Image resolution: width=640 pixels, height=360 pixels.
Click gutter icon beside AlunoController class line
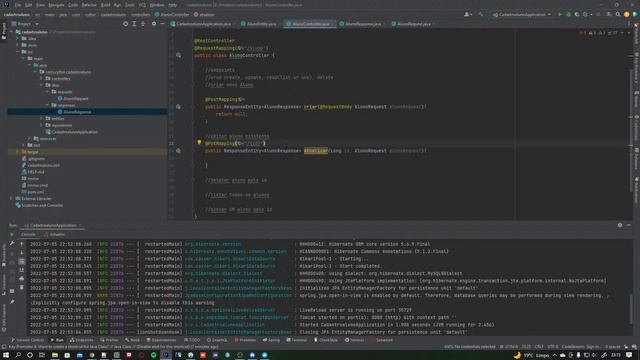(x=178, y=55)
